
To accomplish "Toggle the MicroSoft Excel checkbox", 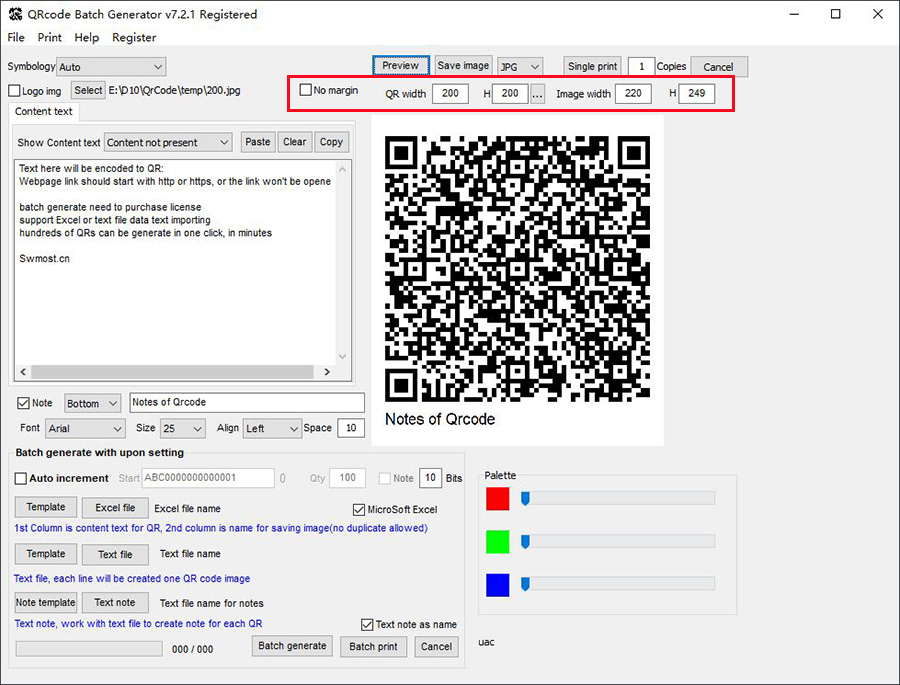I will pyautogui.click(x=359, y=509).
